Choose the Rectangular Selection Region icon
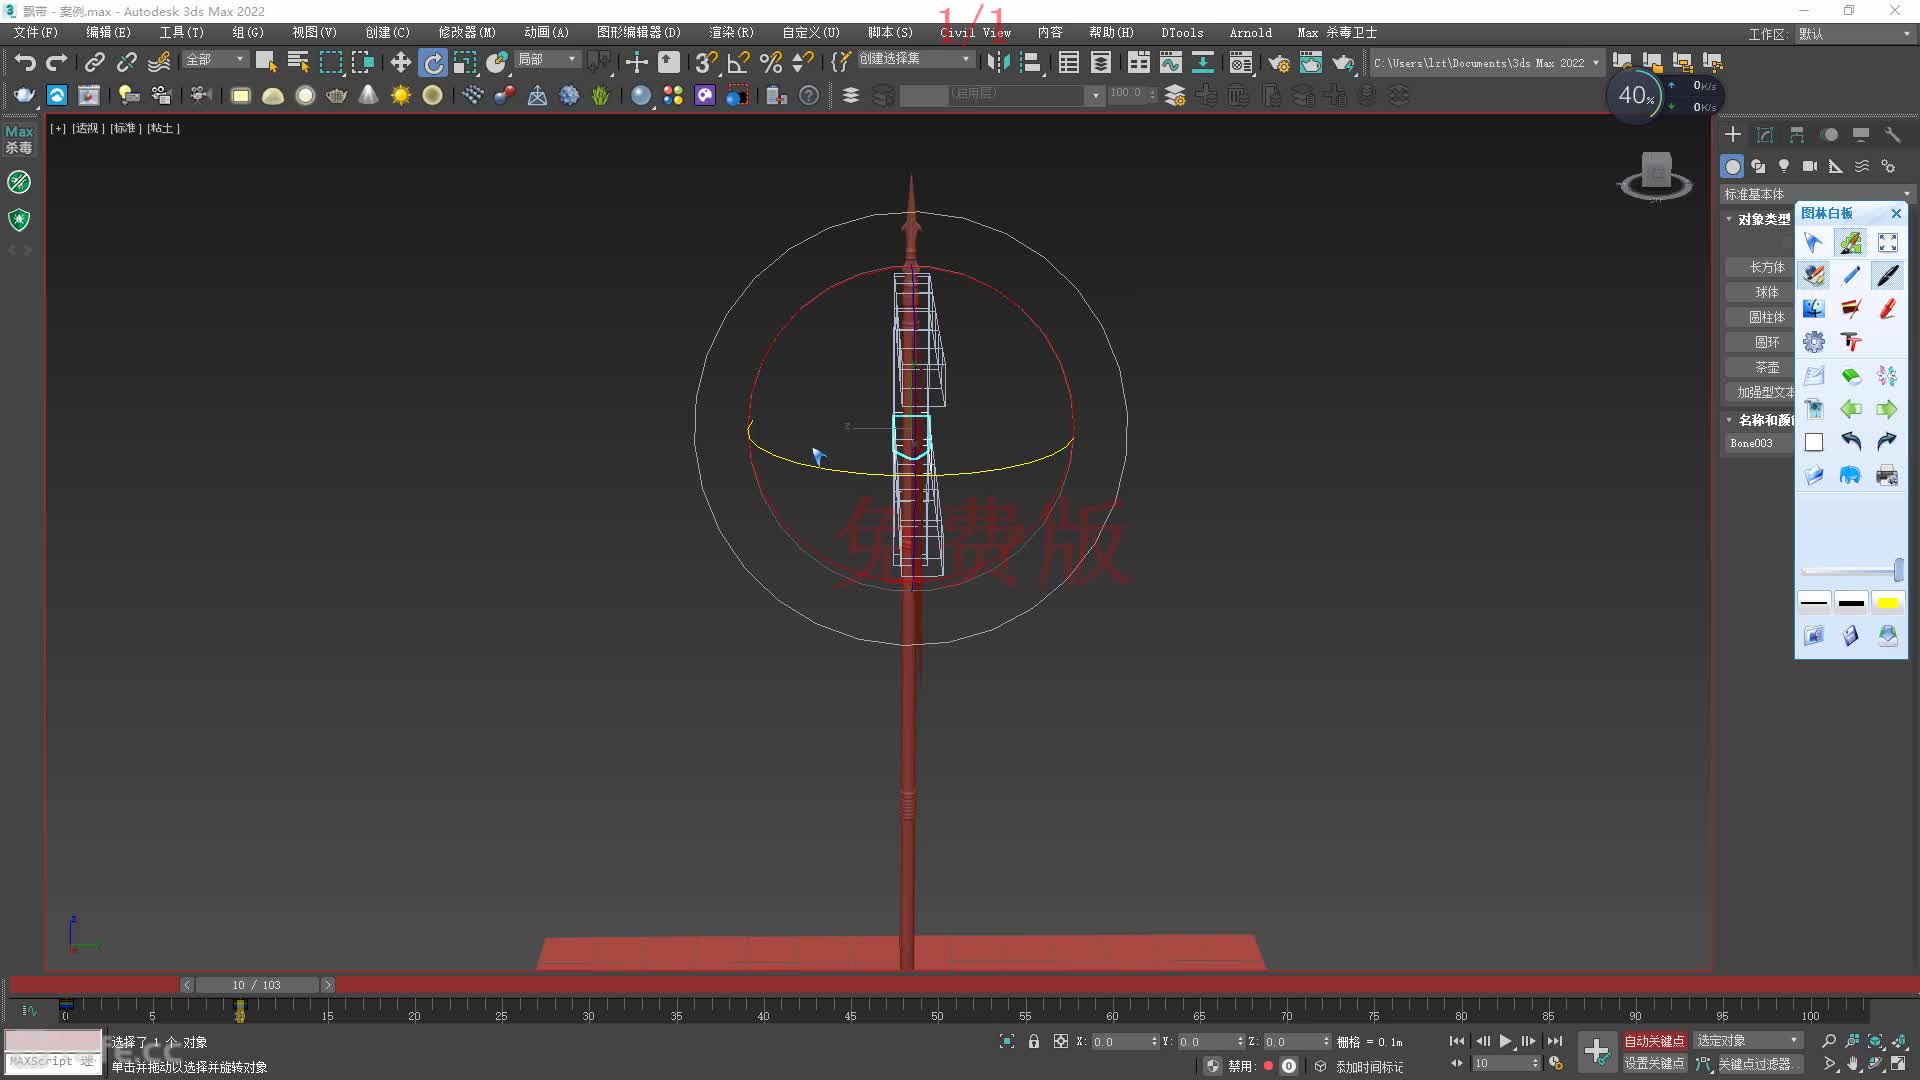 point(331,62)
